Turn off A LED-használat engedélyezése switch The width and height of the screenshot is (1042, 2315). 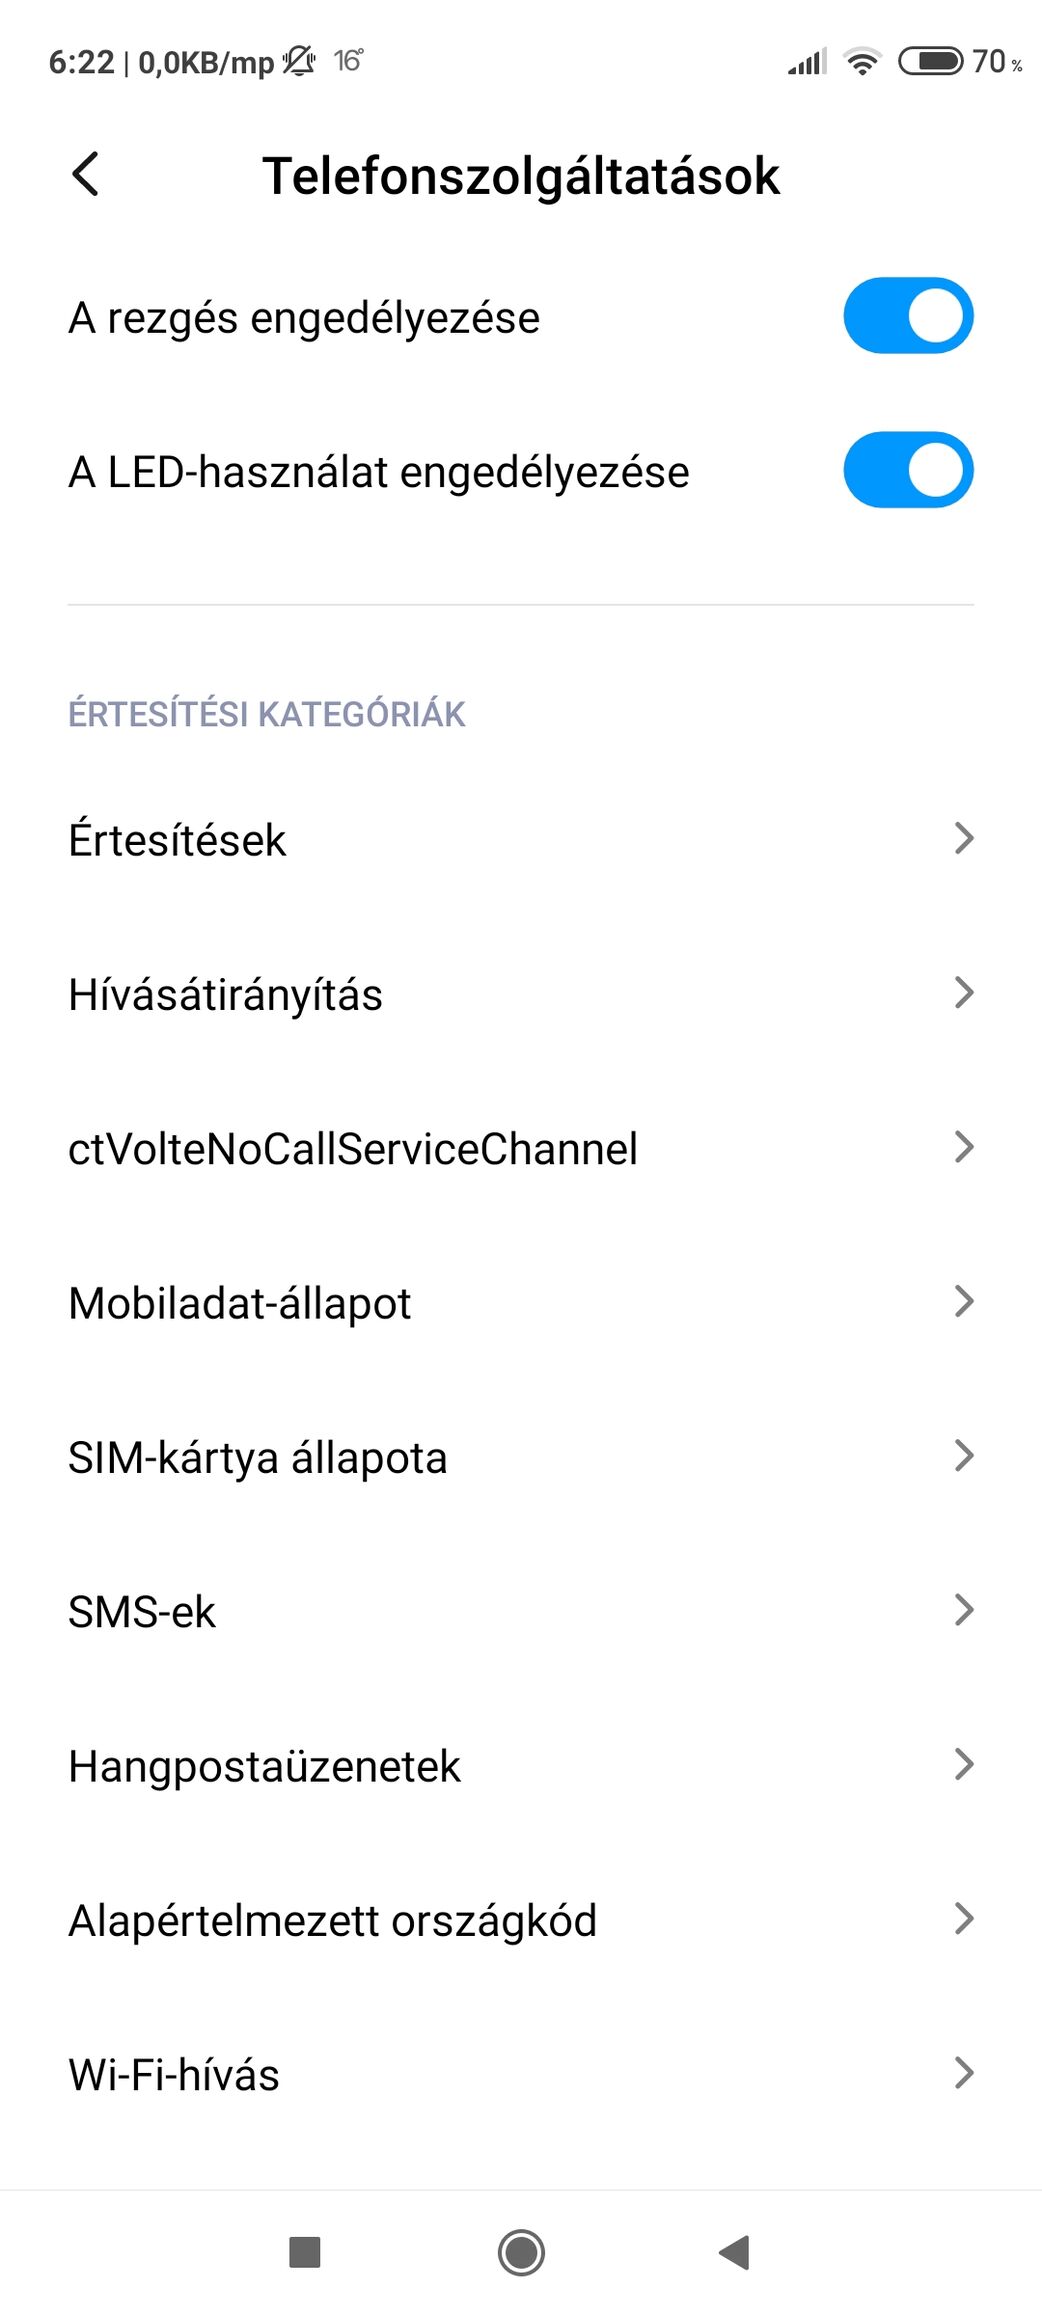tap(908, 470)
